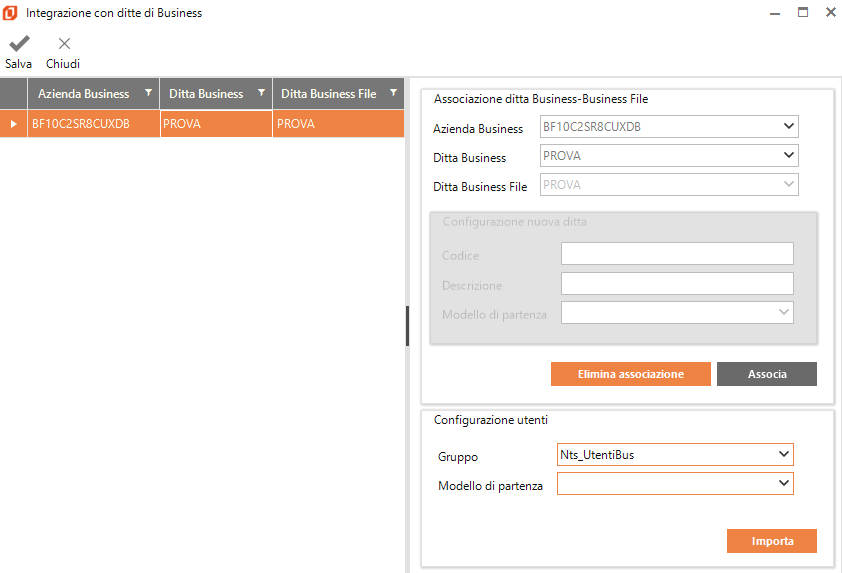The image size is (842, 573).
Task: Expand the Ditta Business dropdown
Action: 788,155
